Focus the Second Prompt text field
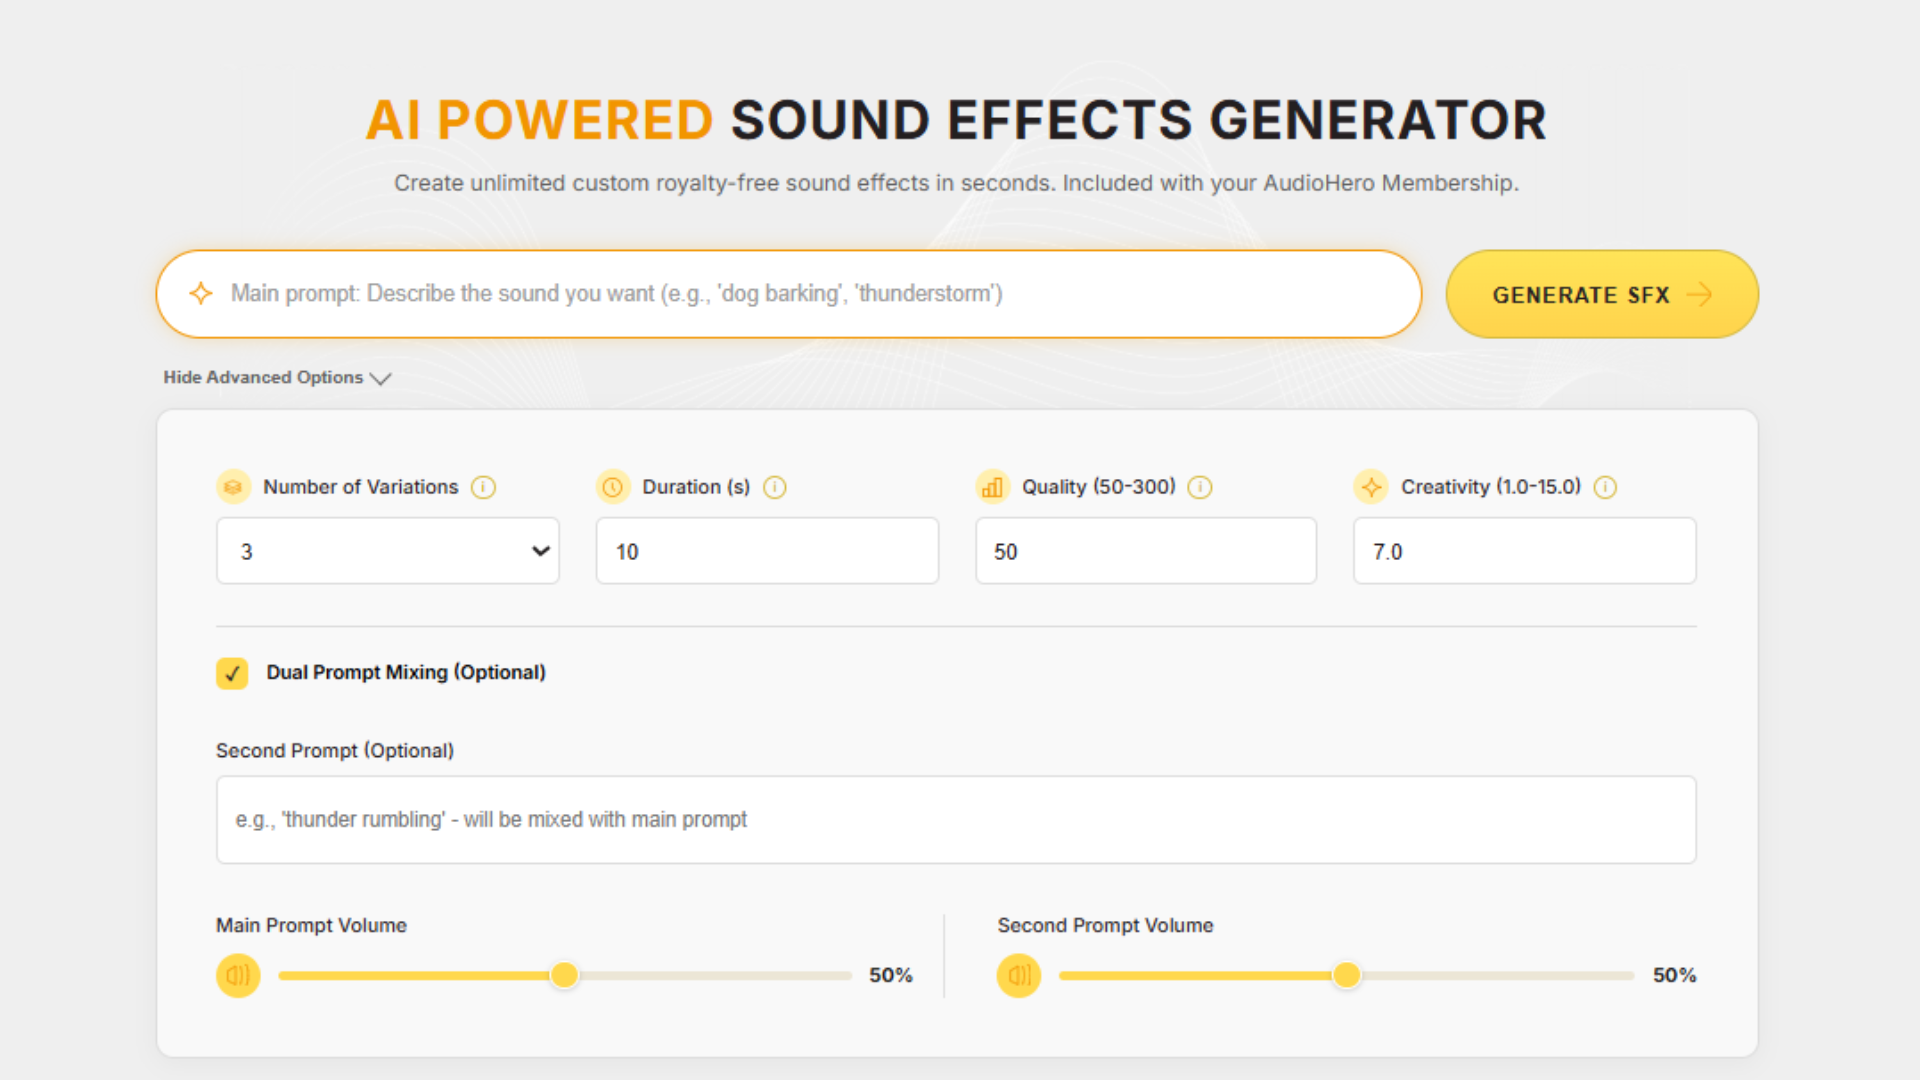This screenshot has height=1080, width=1920. click(956, 820)
